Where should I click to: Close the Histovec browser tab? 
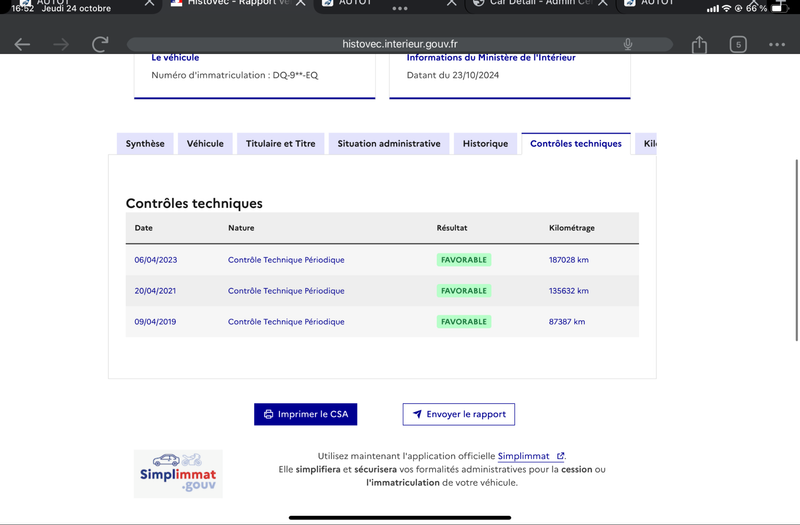tap(301, 3)
